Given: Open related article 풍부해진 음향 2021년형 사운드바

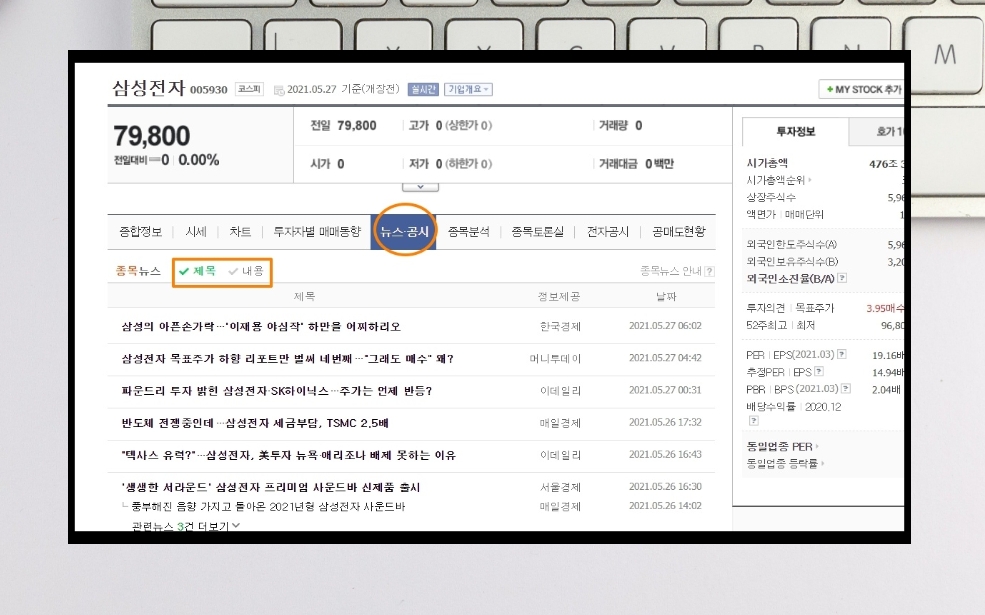Looking at the screenshot, I should [x=268, y=506].
